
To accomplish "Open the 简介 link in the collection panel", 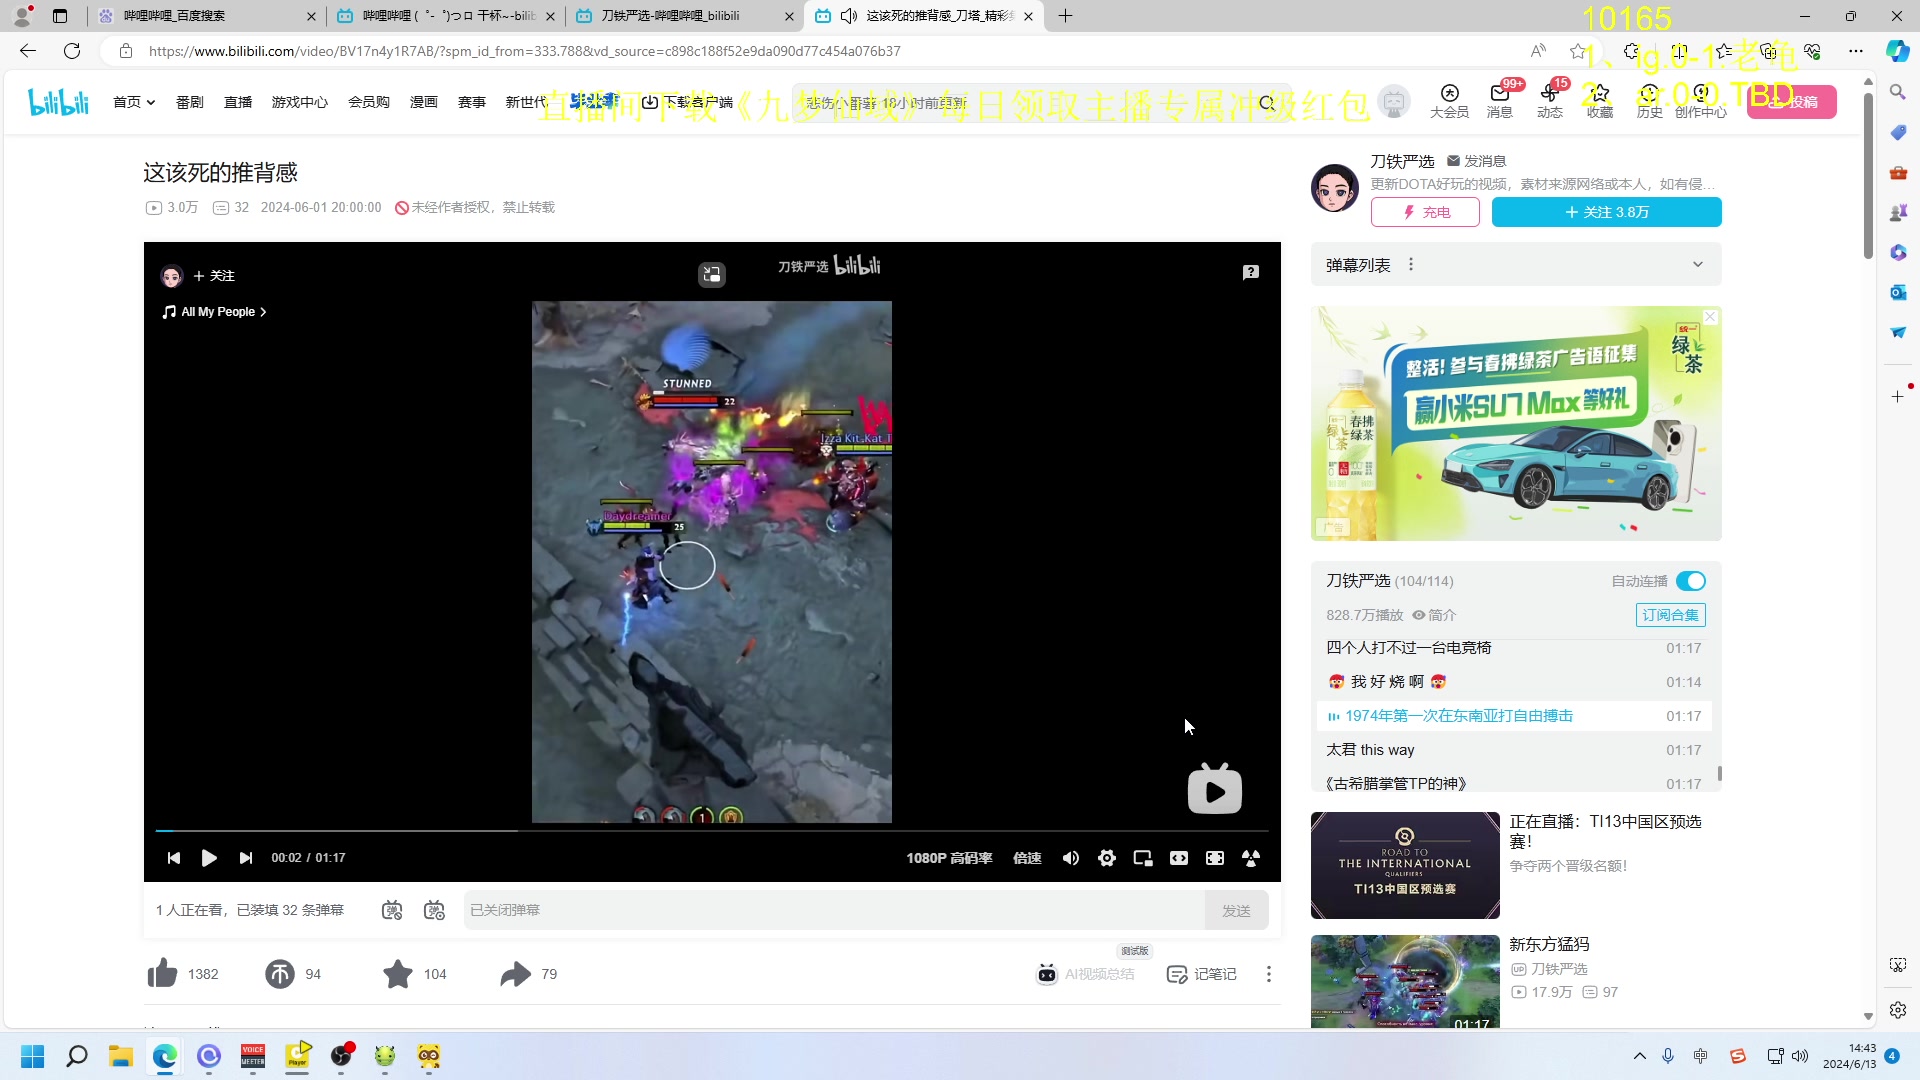I will coord(1434,615).
